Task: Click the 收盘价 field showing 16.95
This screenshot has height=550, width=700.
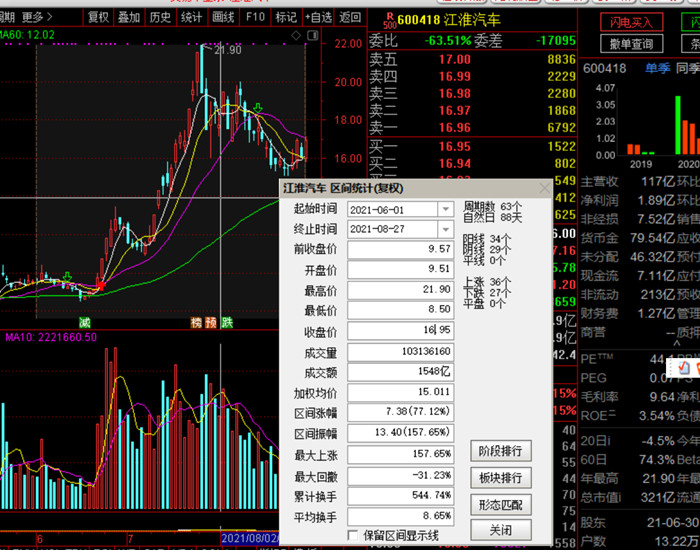Action: click(400, 331)
